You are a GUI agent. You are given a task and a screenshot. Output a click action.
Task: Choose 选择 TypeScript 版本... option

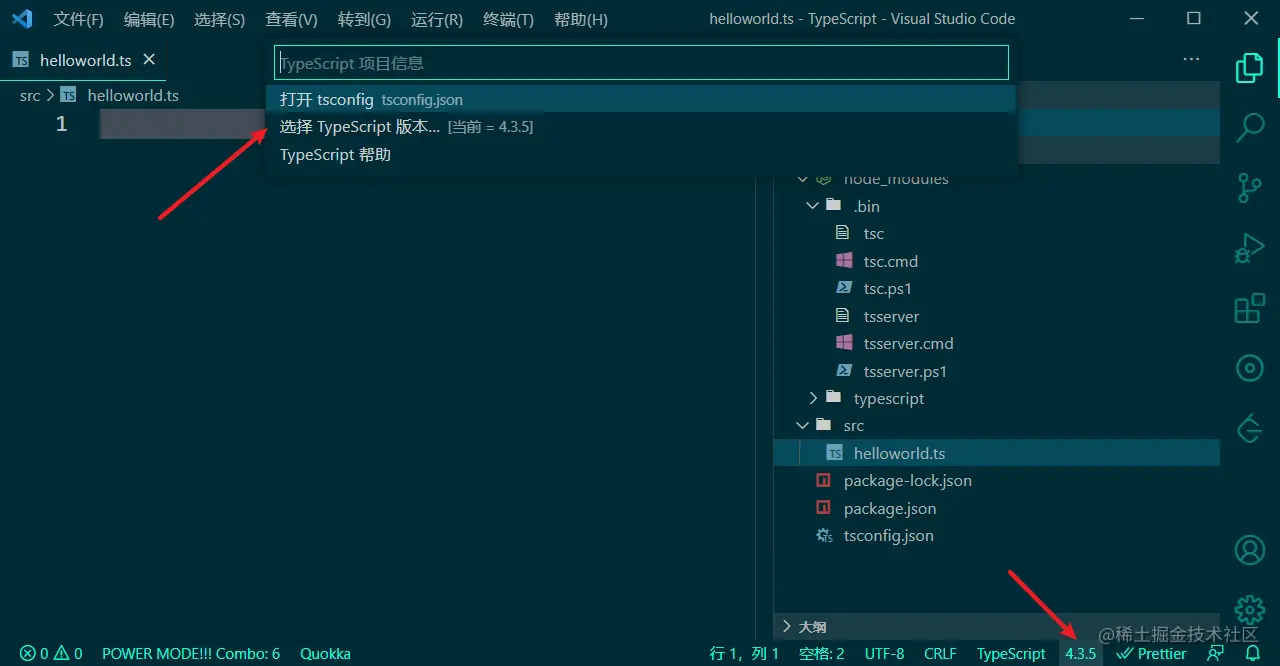pyautogui.click(x=641, y=127)
